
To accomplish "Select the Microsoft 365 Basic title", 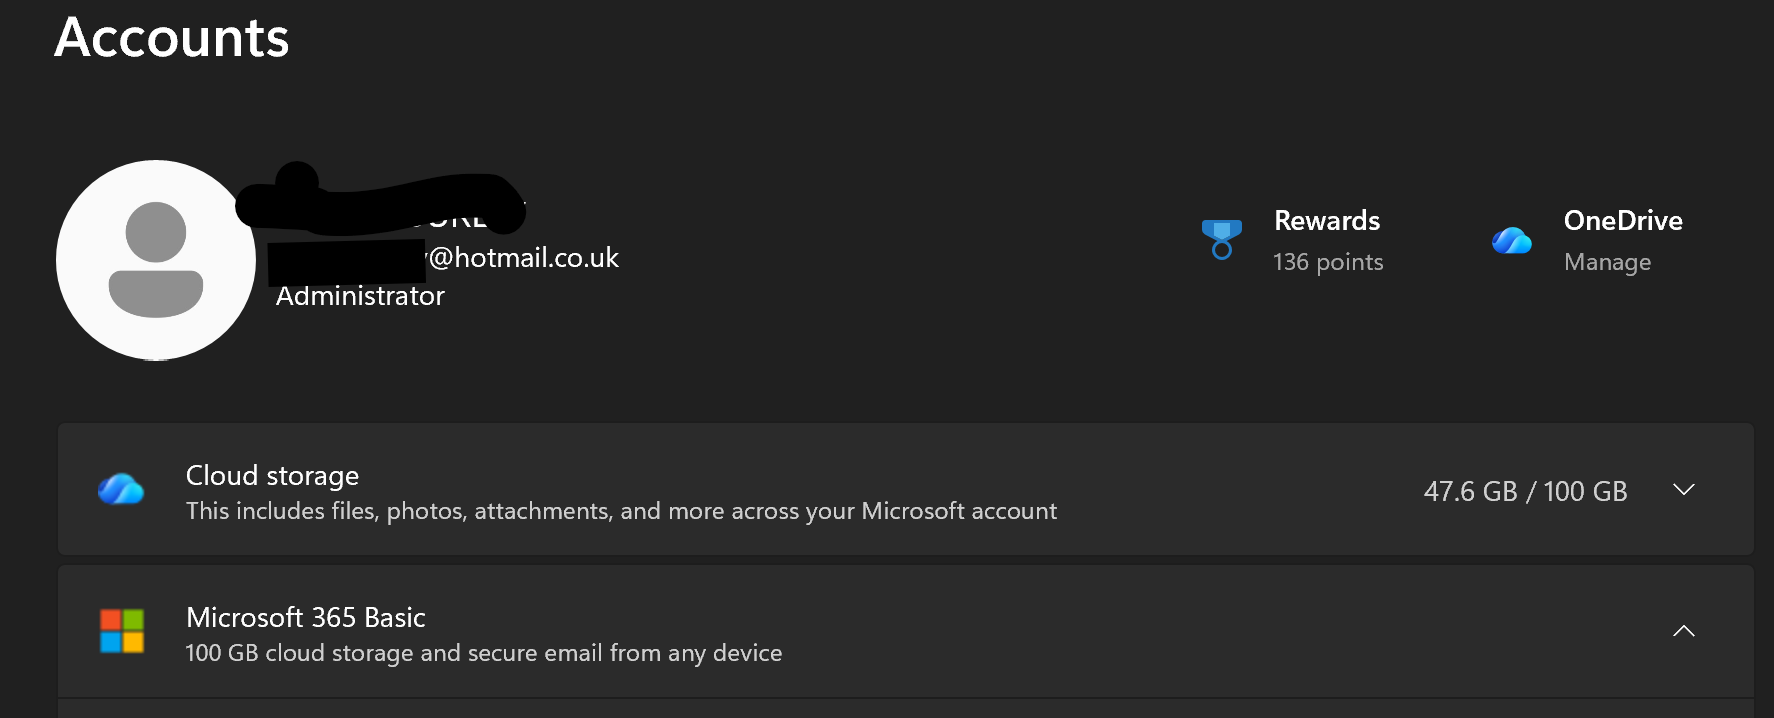I will (305, 618).
